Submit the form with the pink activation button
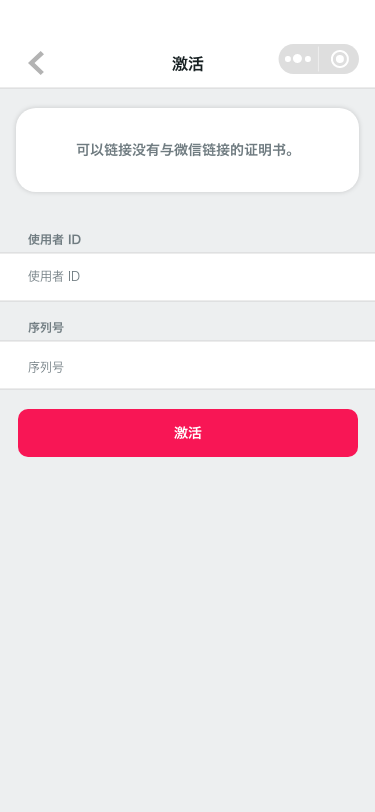 [188, 433]
